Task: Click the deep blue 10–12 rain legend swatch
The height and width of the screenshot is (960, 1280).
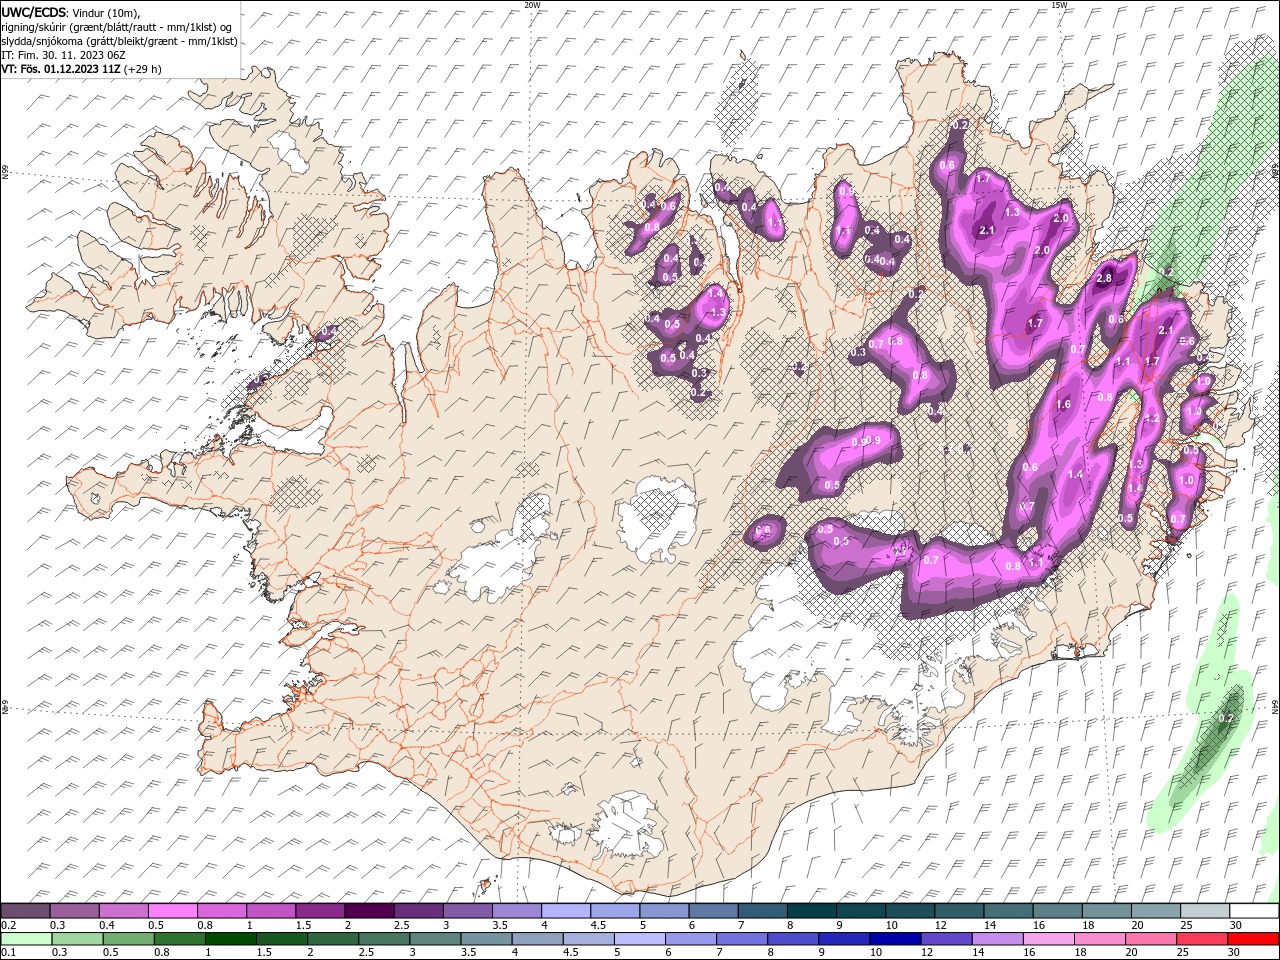Action: tap(895, 939)
